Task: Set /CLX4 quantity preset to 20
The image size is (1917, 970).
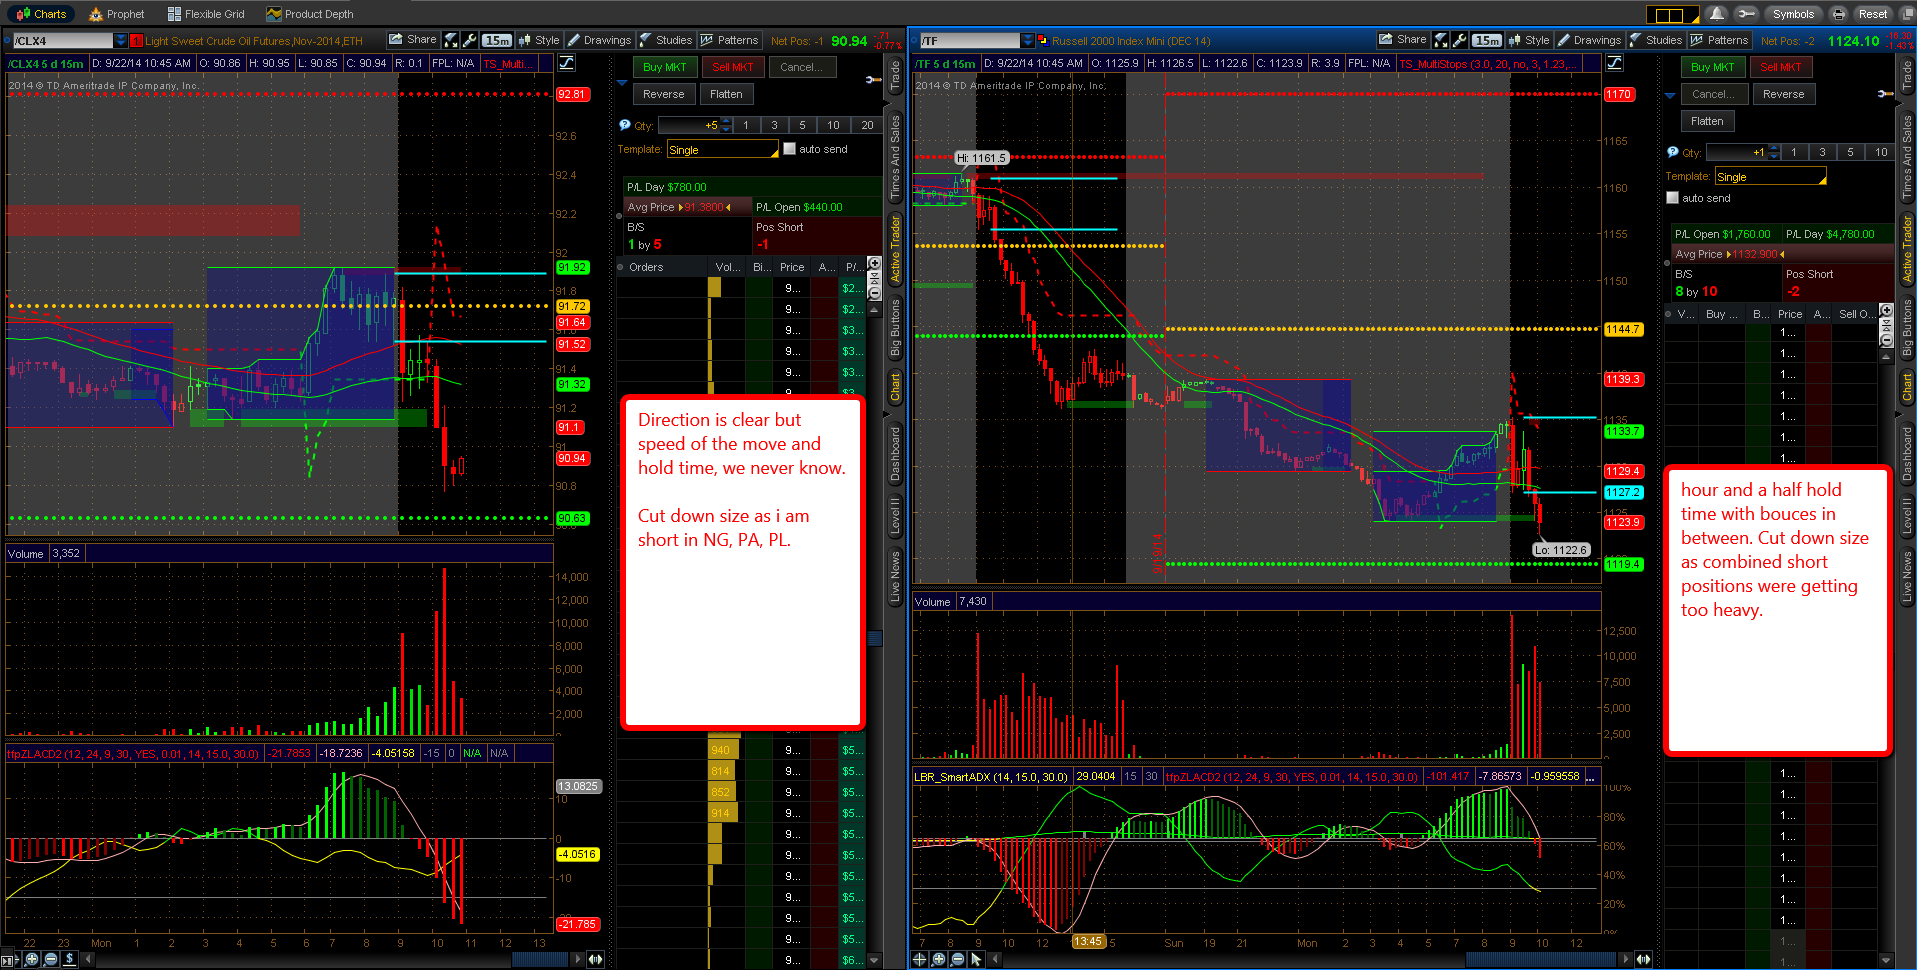Action: pos(867,125)
